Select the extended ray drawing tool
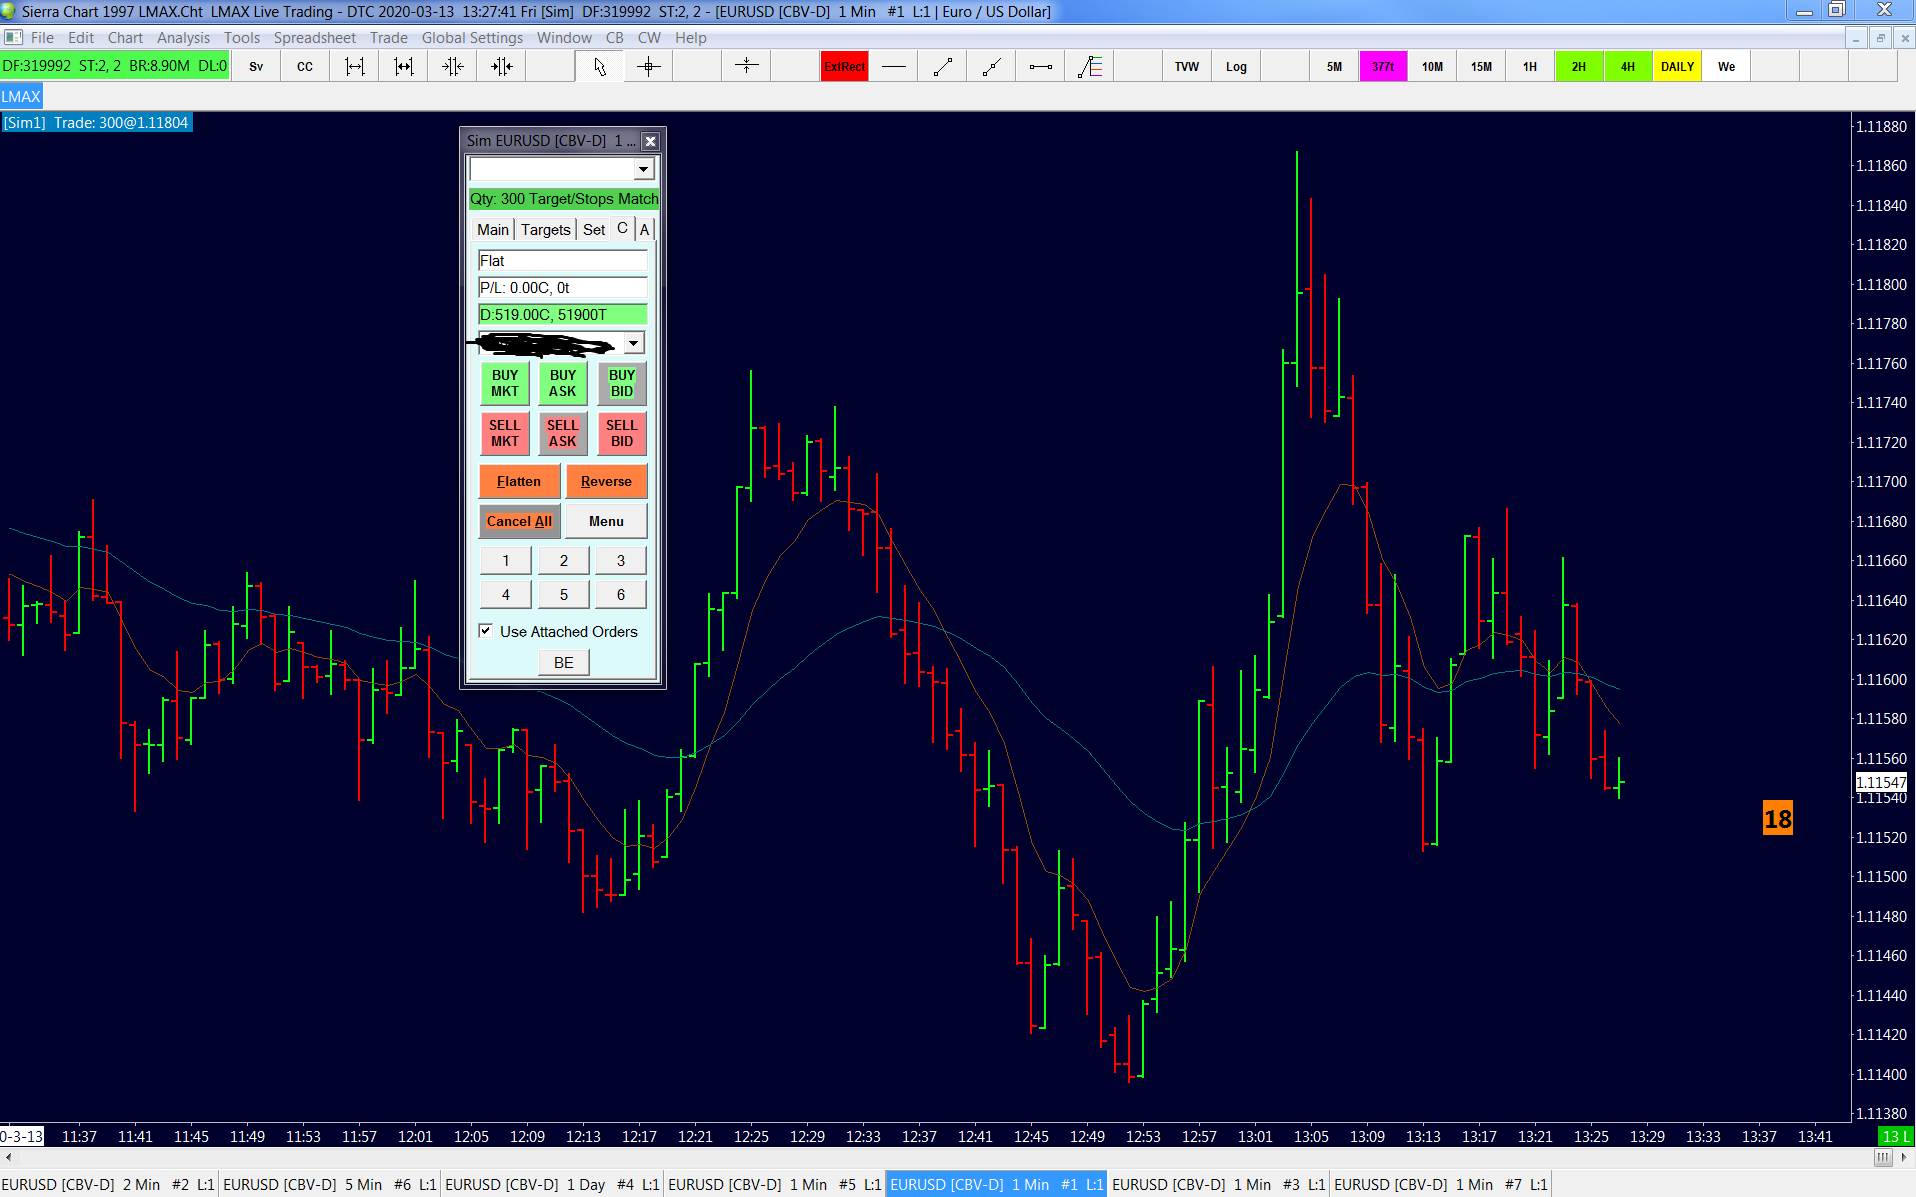Image resolution: width=1916 pixels, height=1197 pixels. (991, 67)
